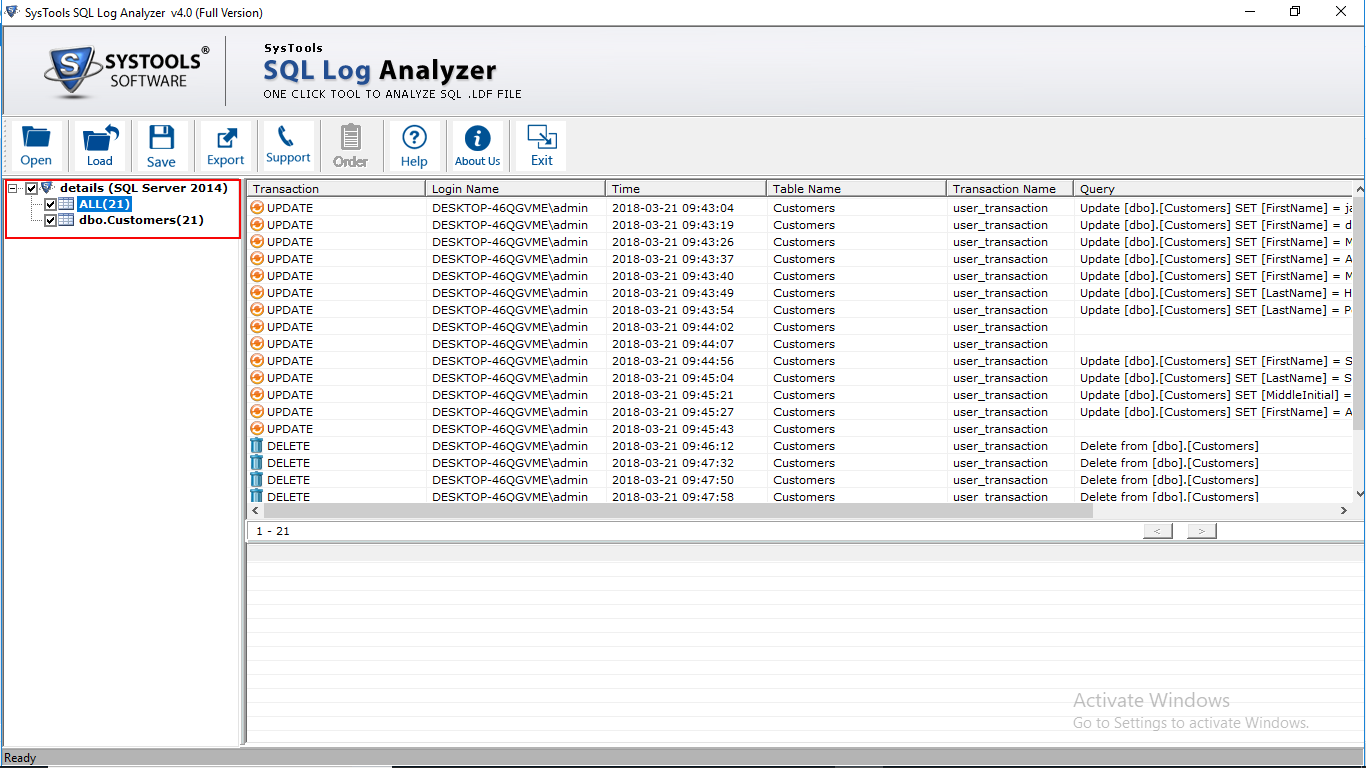Open the Support phone icon

[x=288, y=146]
